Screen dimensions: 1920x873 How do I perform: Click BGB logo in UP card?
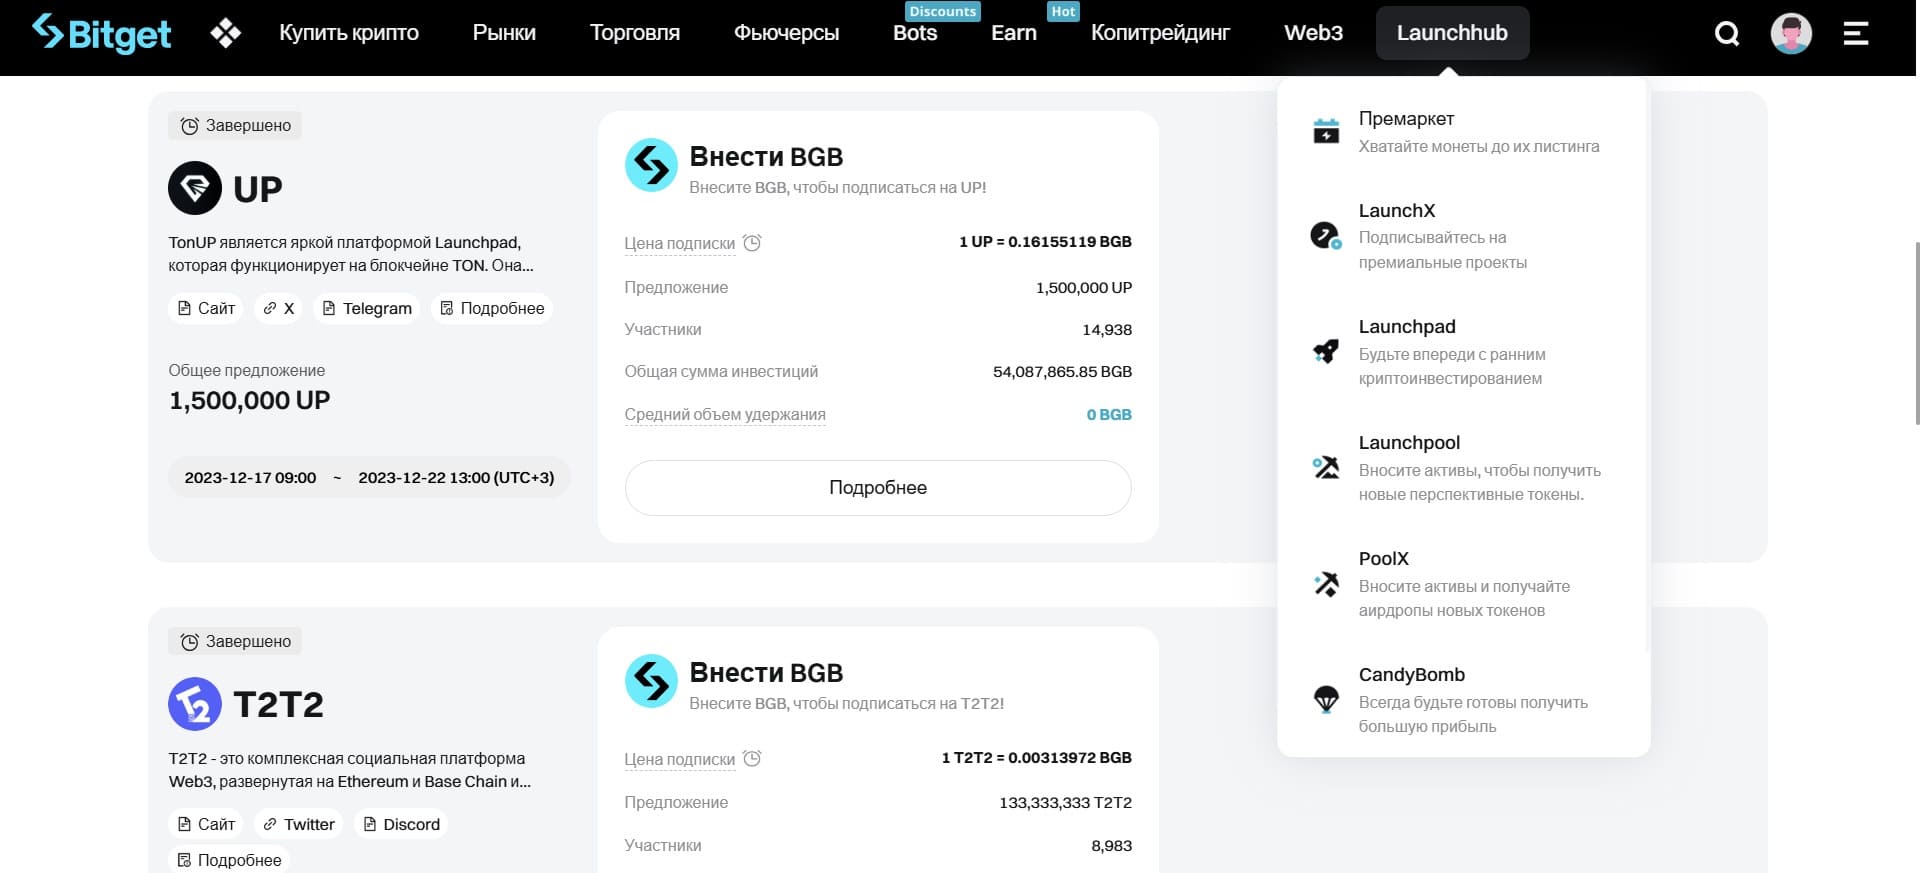point(651,165)
